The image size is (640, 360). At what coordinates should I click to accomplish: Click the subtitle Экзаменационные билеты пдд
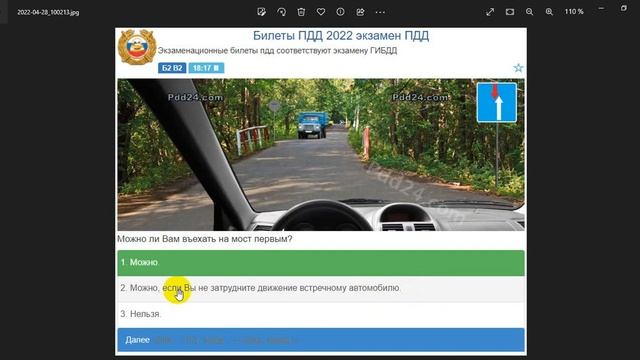278,51
